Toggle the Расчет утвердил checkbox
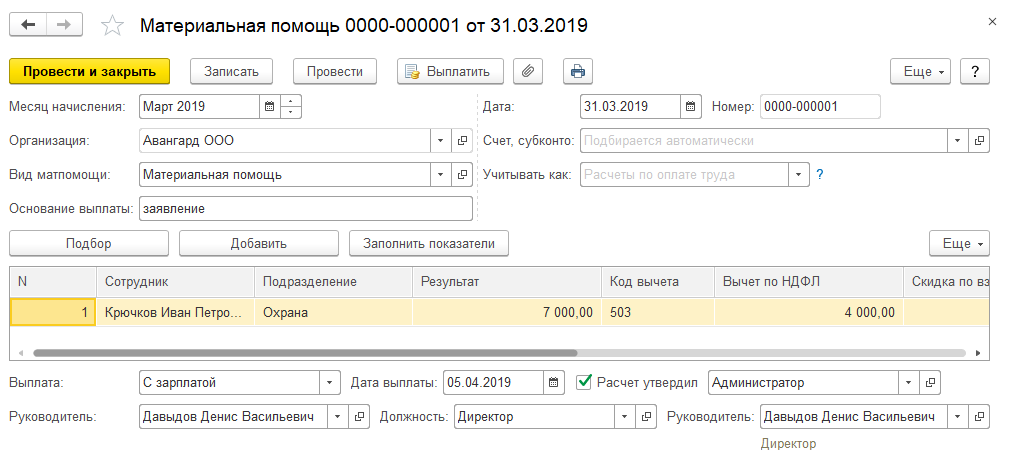The width and height of the screenshot is (1009, 450). pos(585,382)
